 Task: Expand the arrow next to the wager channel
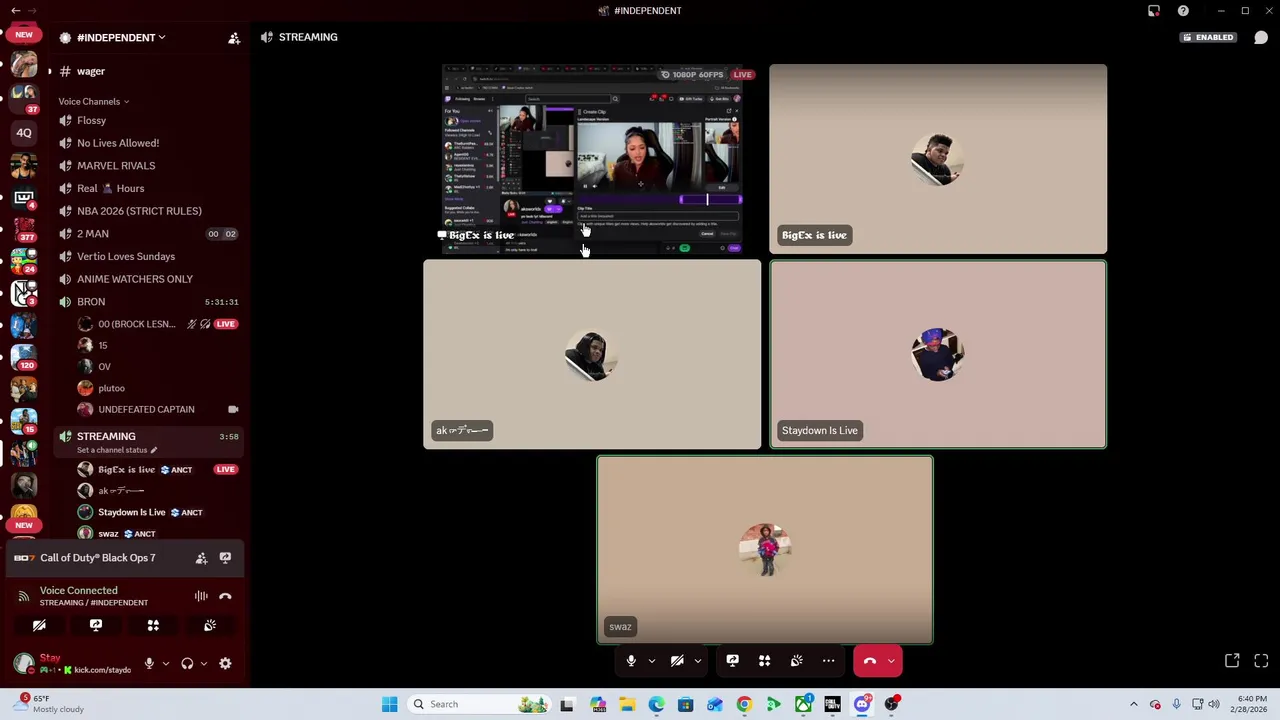point(49,72)
